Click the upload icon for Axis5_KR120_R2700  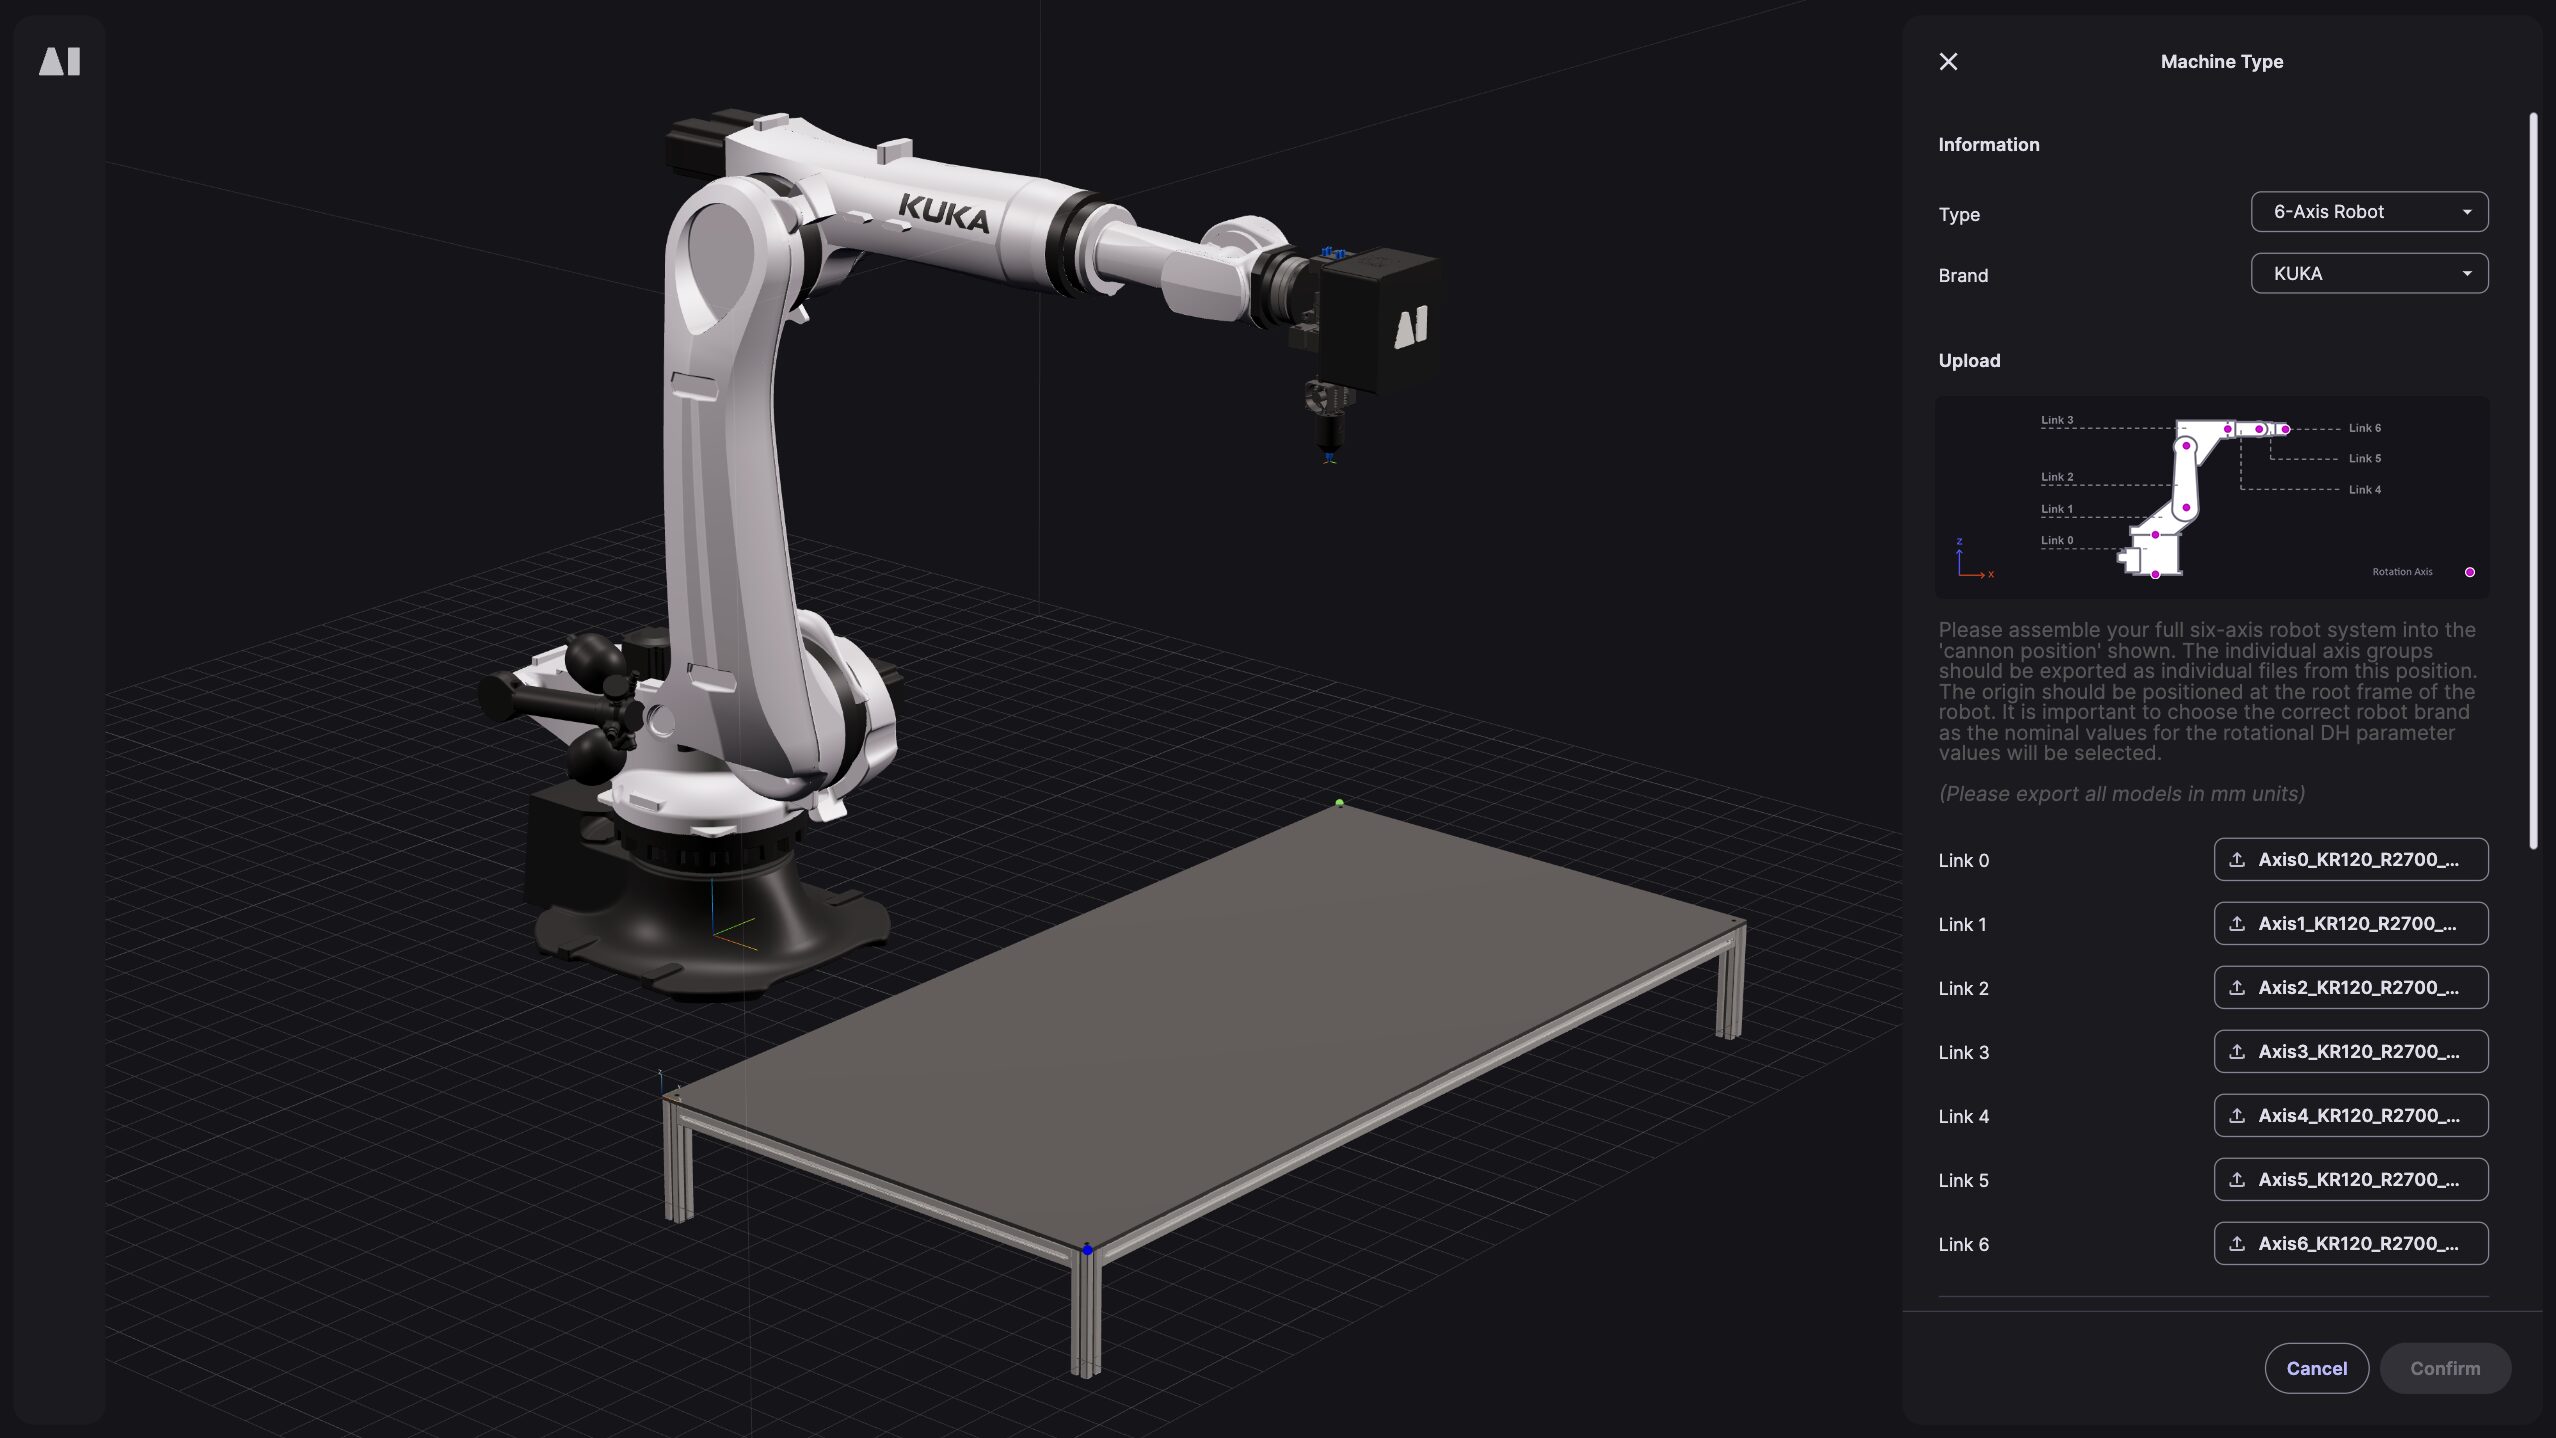(2239, 1179)
